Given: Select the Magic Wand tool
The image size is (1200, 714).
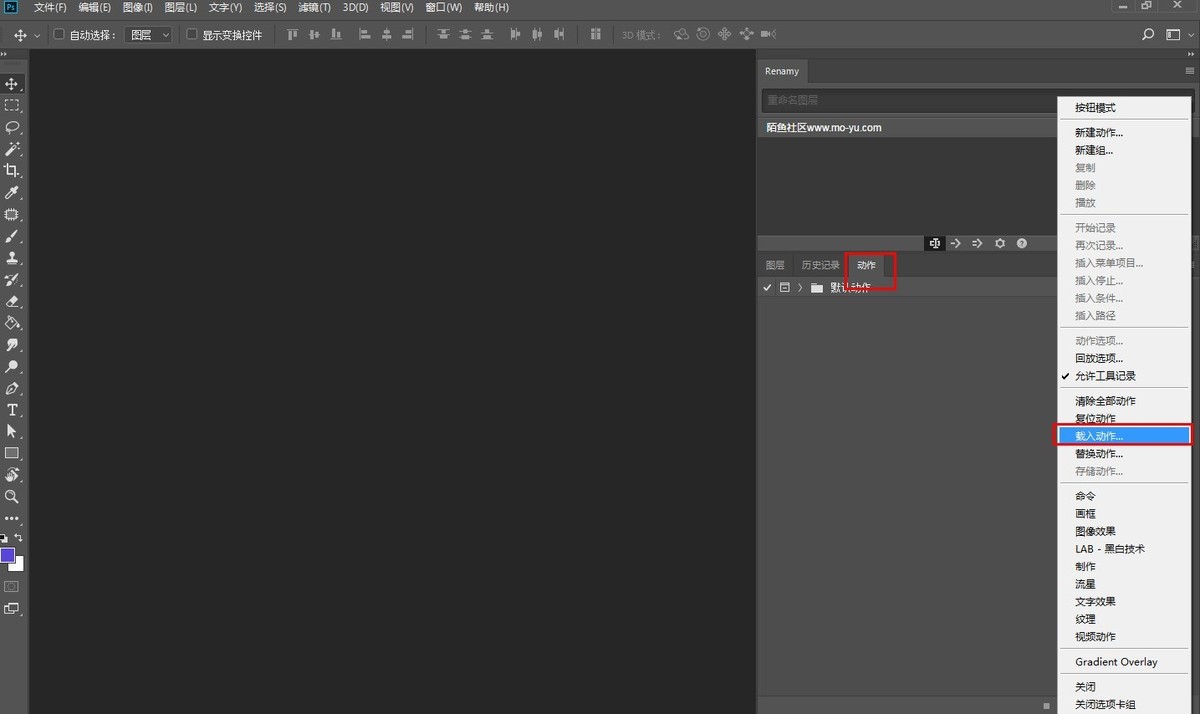Looking at the screenshot, I should click(12, 149).
